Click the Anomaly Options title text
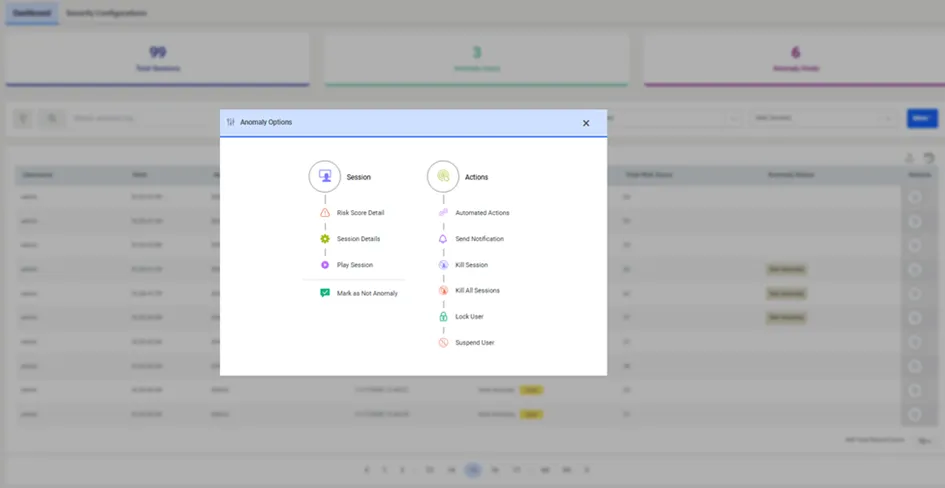The height and width of the screenshot is (488, 945). 266,122
